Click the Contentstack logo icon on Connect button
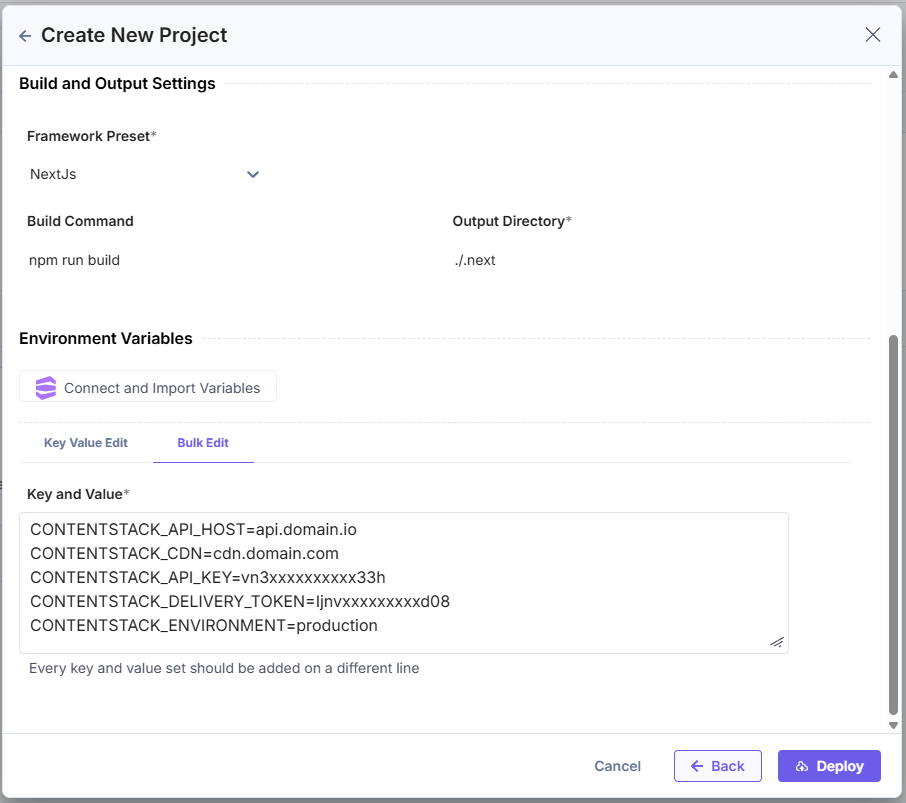This screenshot has height=803, width=906. [x=45, y=386]
